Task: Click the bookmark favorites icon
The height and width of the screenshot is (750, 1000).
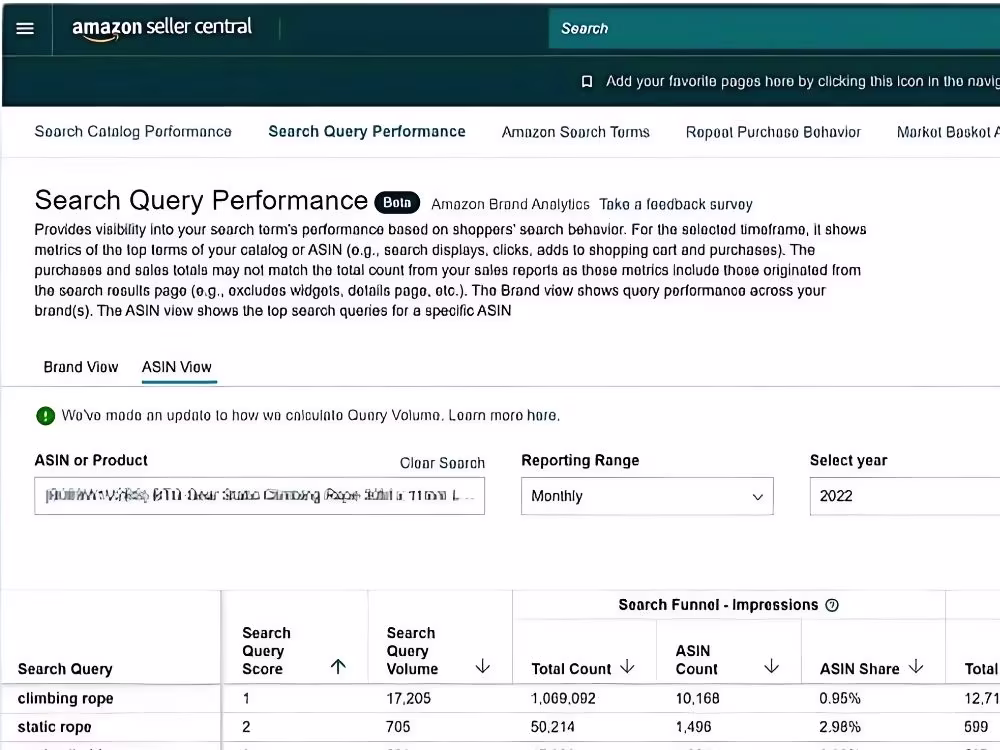Action: [587, 82]
